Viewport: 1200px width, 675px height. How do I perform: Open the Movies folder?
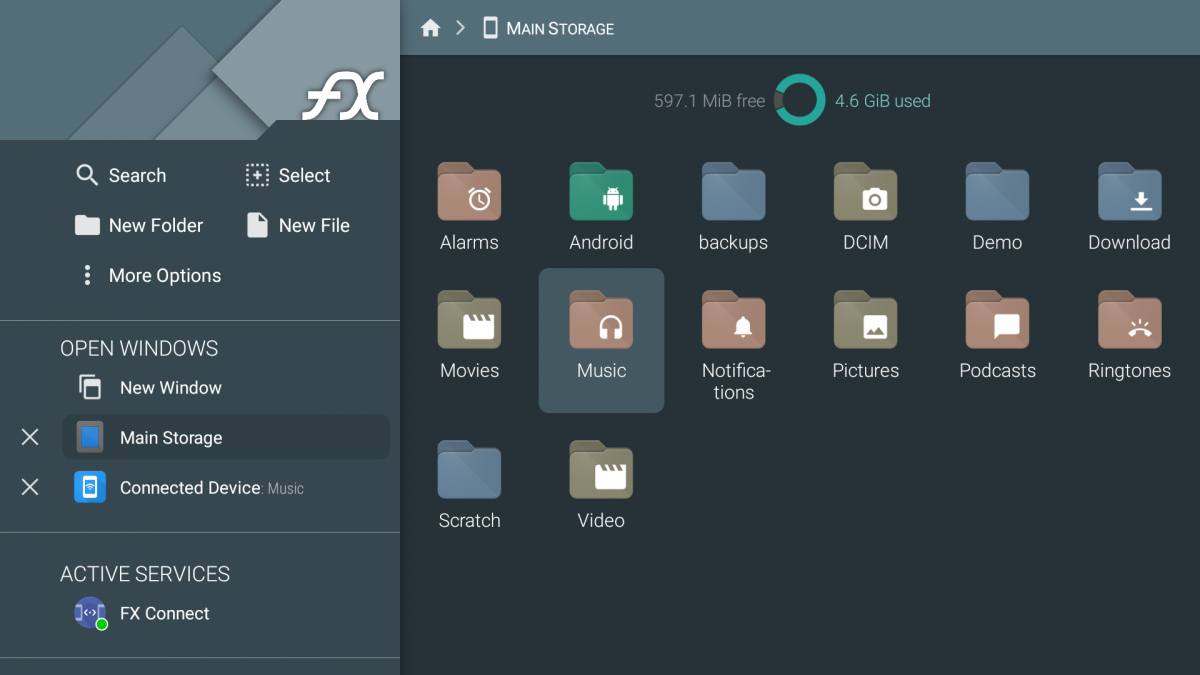[x=469, y=320]
